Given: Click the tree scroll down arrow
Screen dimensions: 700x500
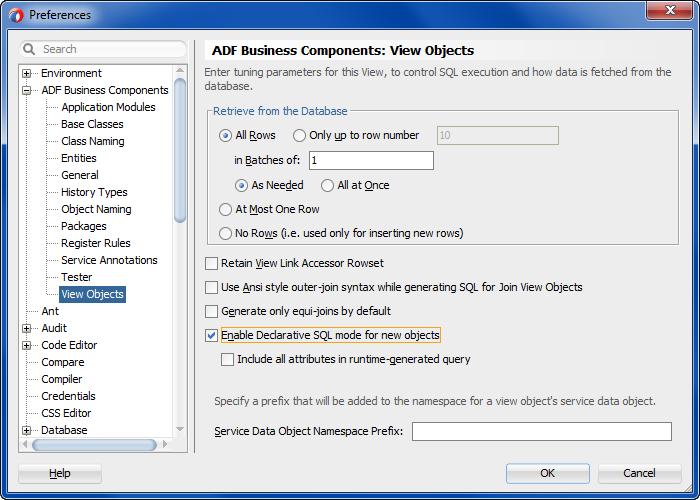Looking at the screenshot, I should (x=180, y=429).
